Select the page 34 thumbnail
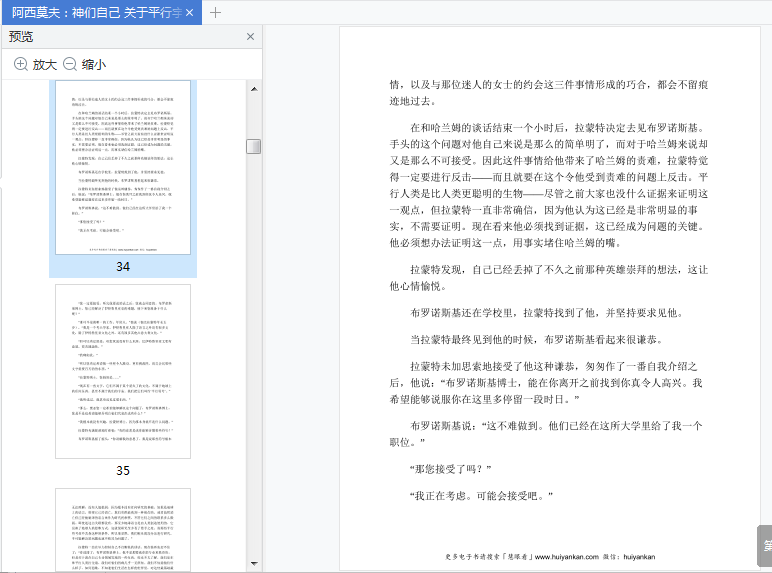This screenshot has height=573, width=772. point(123,167)
